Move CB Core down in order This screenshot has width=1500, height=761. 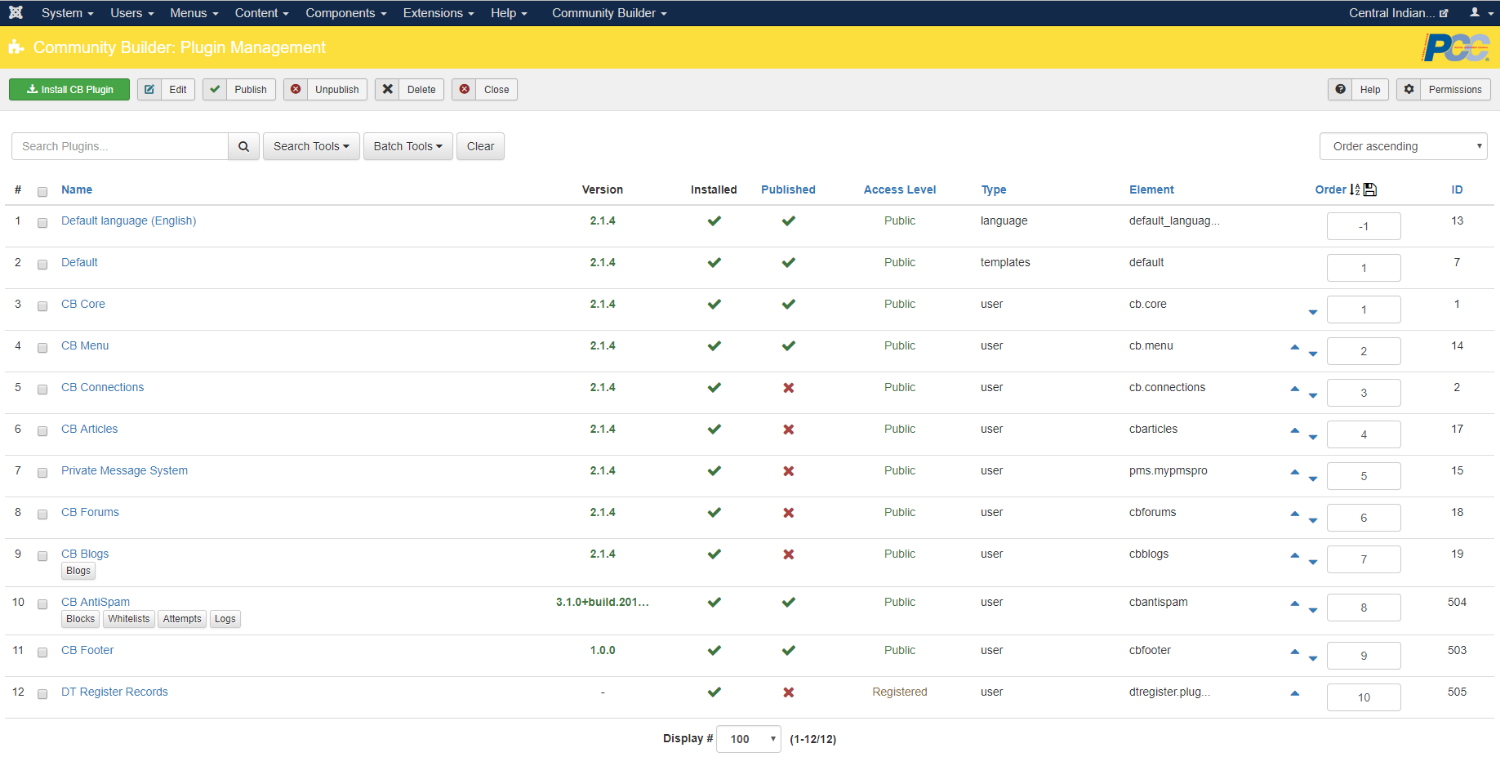(1313, 312)
